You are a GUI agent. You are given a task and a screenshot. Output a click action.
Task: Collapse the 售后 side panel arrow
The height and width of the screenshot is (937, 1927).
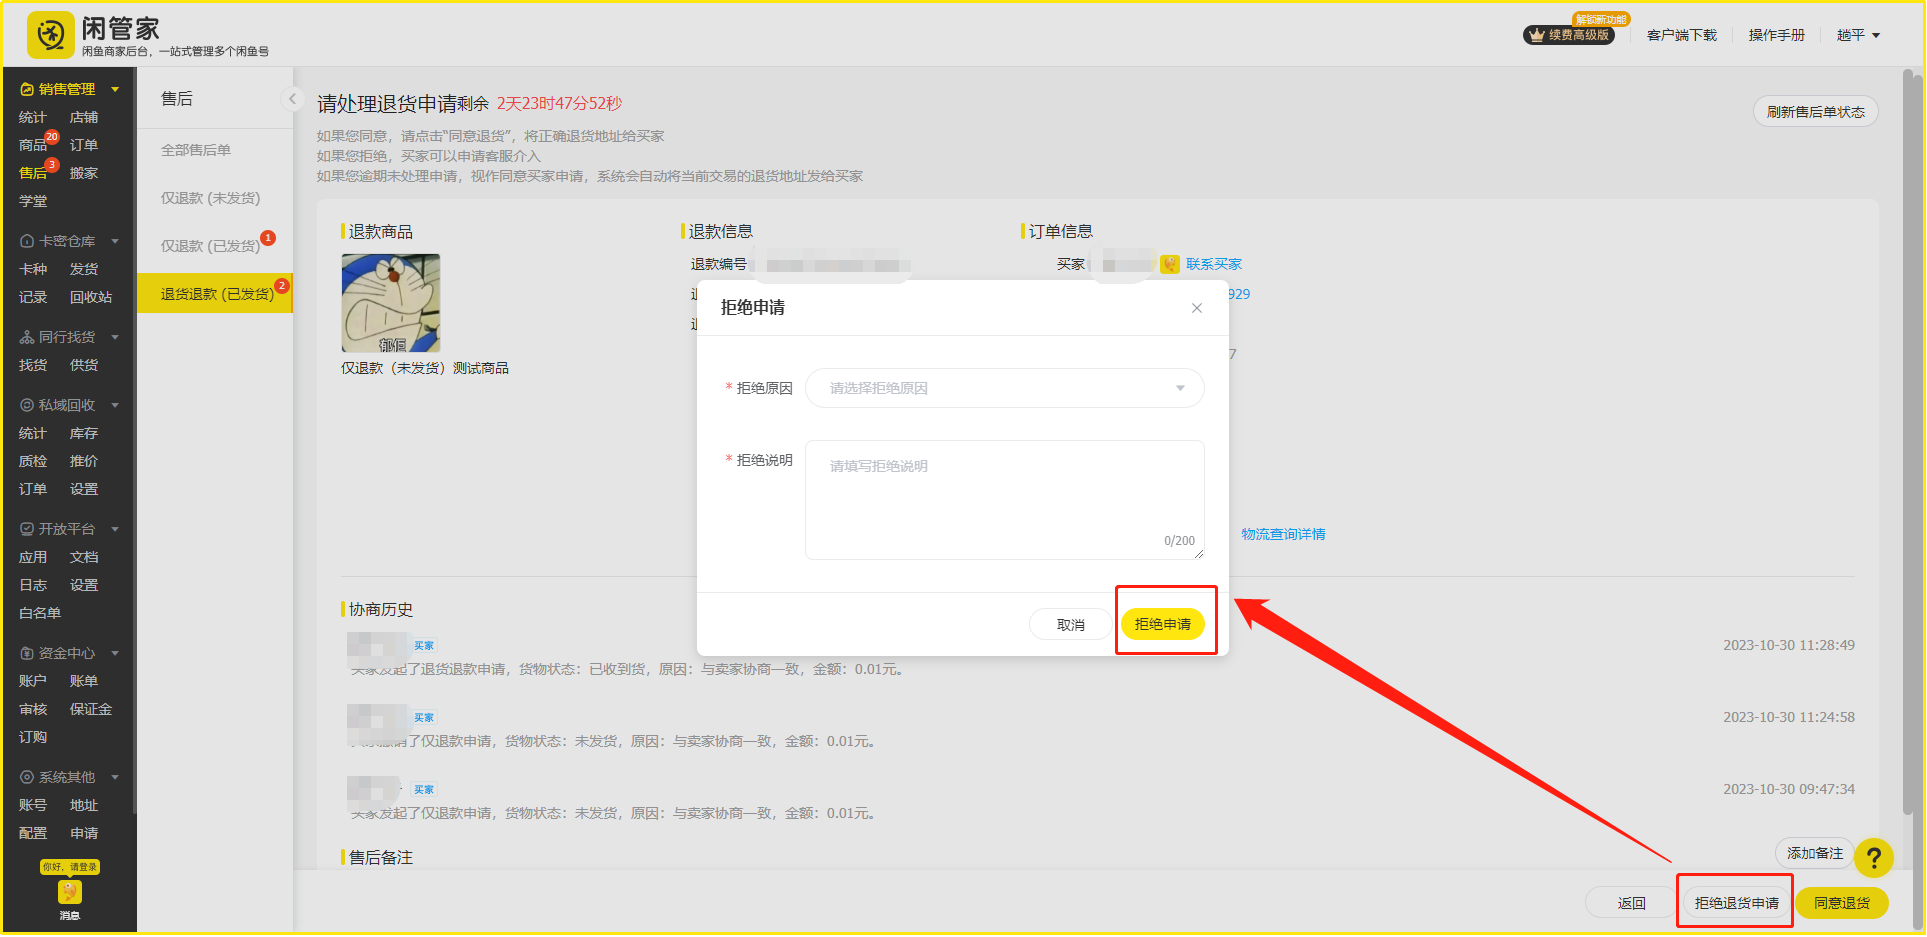tap(292, 98)
